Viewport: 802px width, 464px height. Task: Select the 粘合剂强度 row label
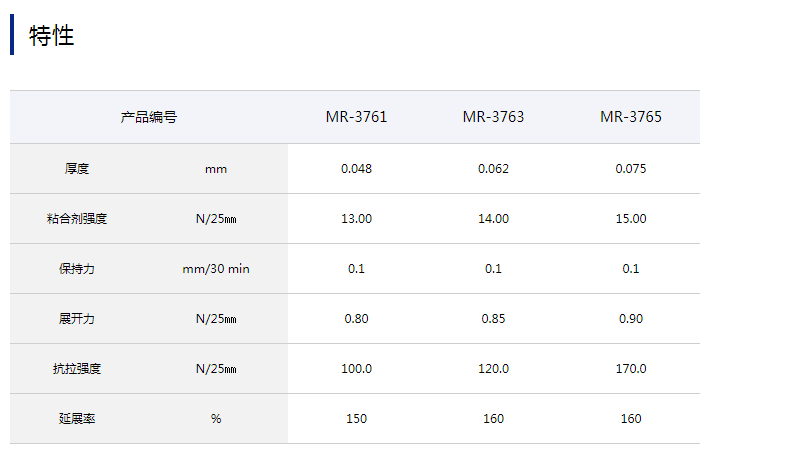pyautogui.click(x=77, y=218)
